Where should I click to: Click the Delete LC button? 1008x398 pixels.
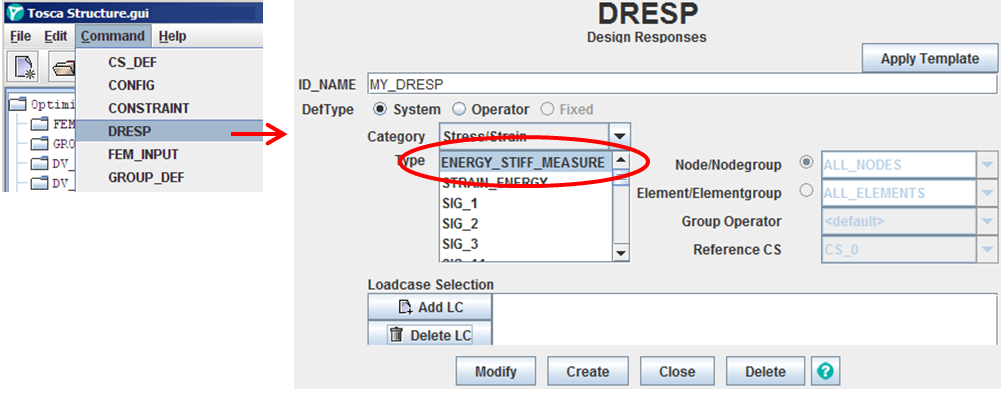coord(430,335)
